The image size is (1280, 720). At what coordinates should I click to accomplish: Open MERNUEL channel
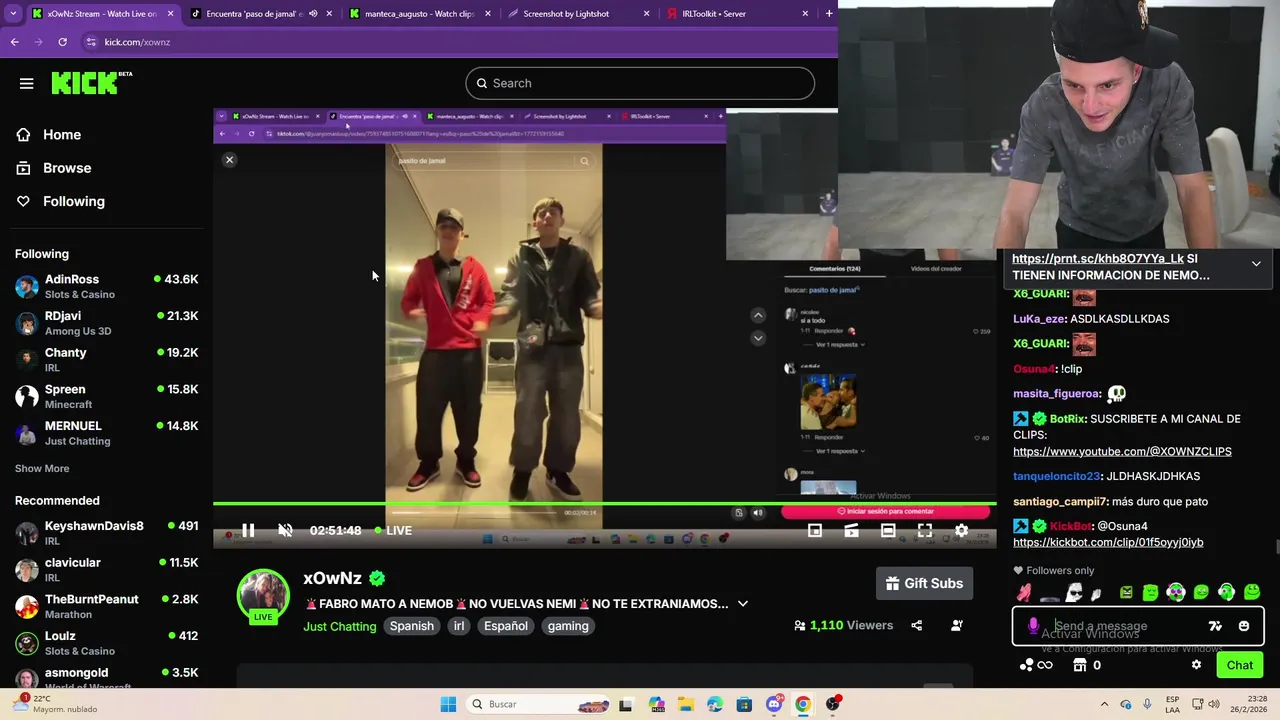pyautogui.click(x=105, y=433)
